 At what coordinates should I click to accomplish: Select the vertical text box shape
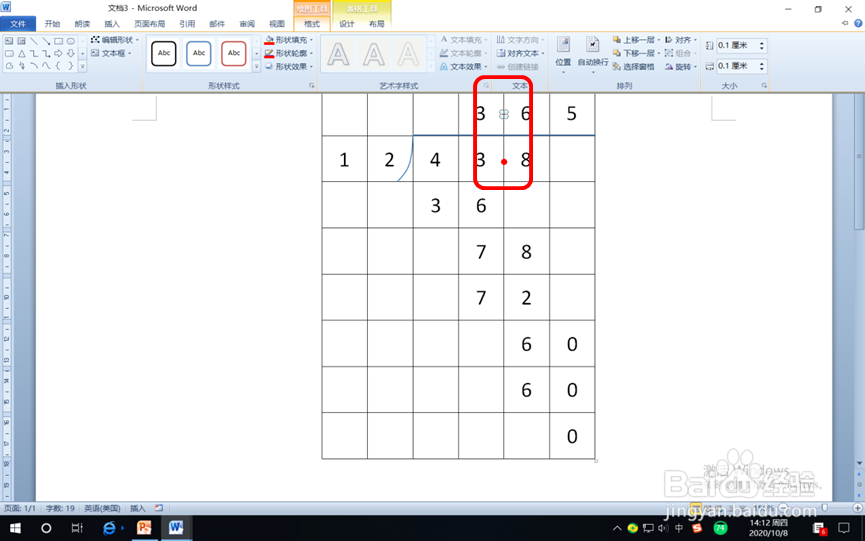pyautogui.click(x=21, y=41)
